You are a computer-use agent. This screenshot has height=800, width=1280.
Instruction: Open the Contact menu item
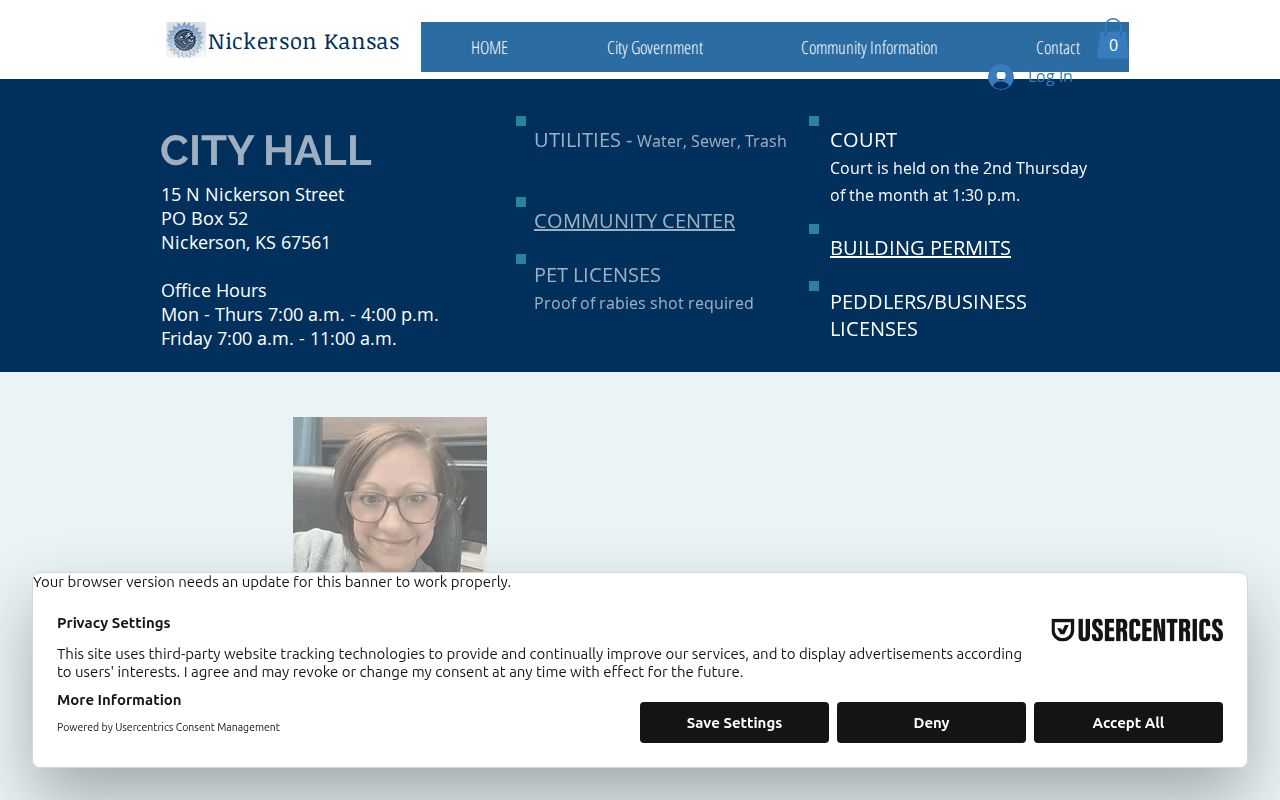coord(1057,47)
